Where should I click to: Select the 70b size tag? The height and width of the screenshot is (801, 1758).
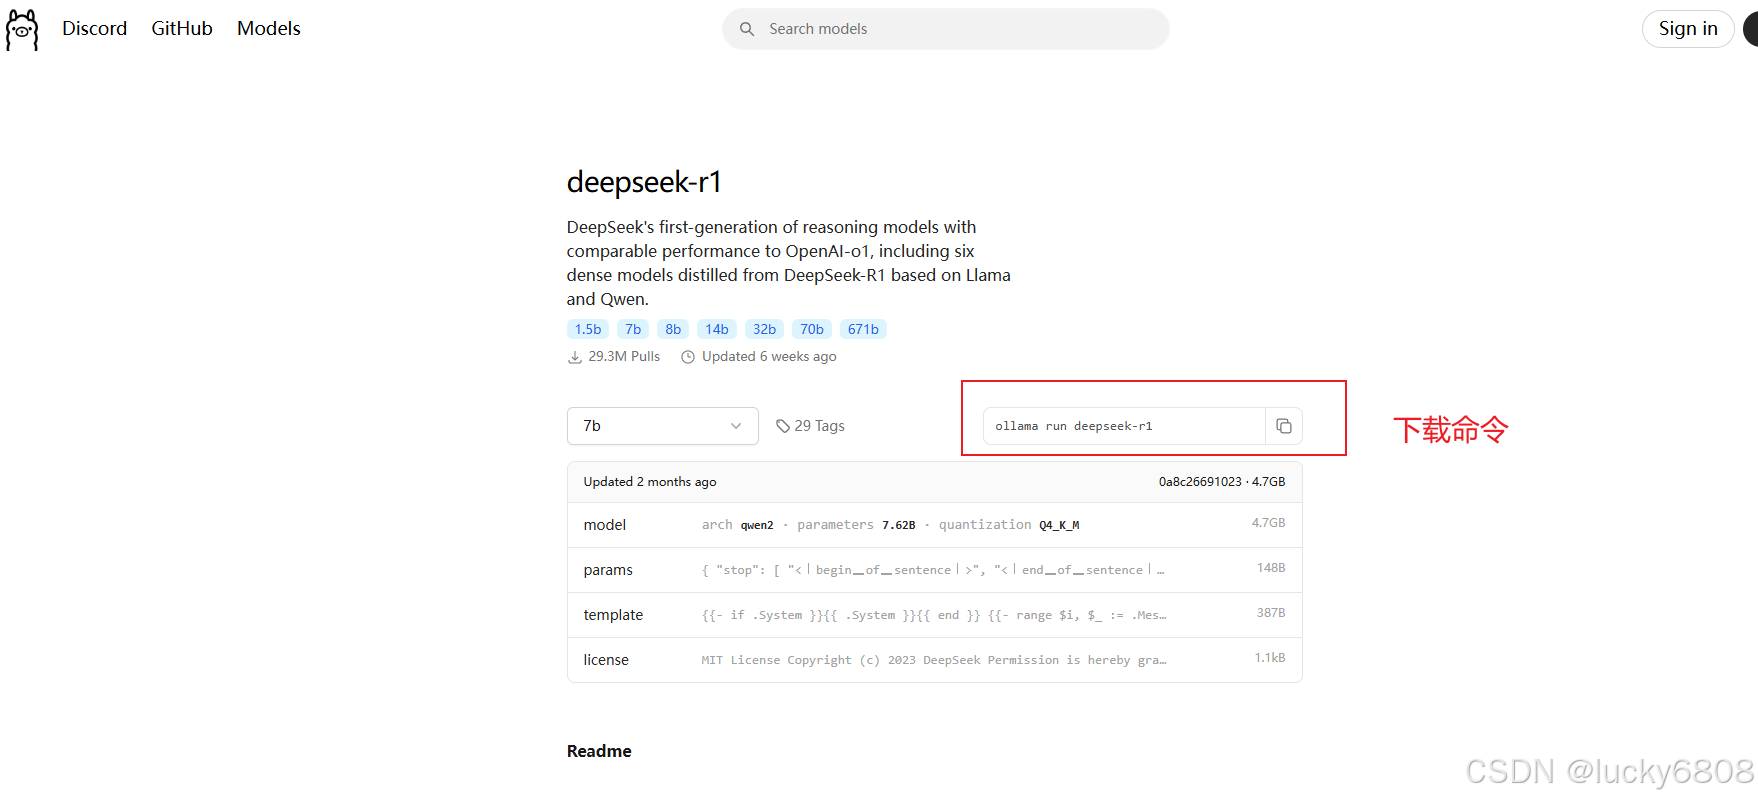[812, 329]
